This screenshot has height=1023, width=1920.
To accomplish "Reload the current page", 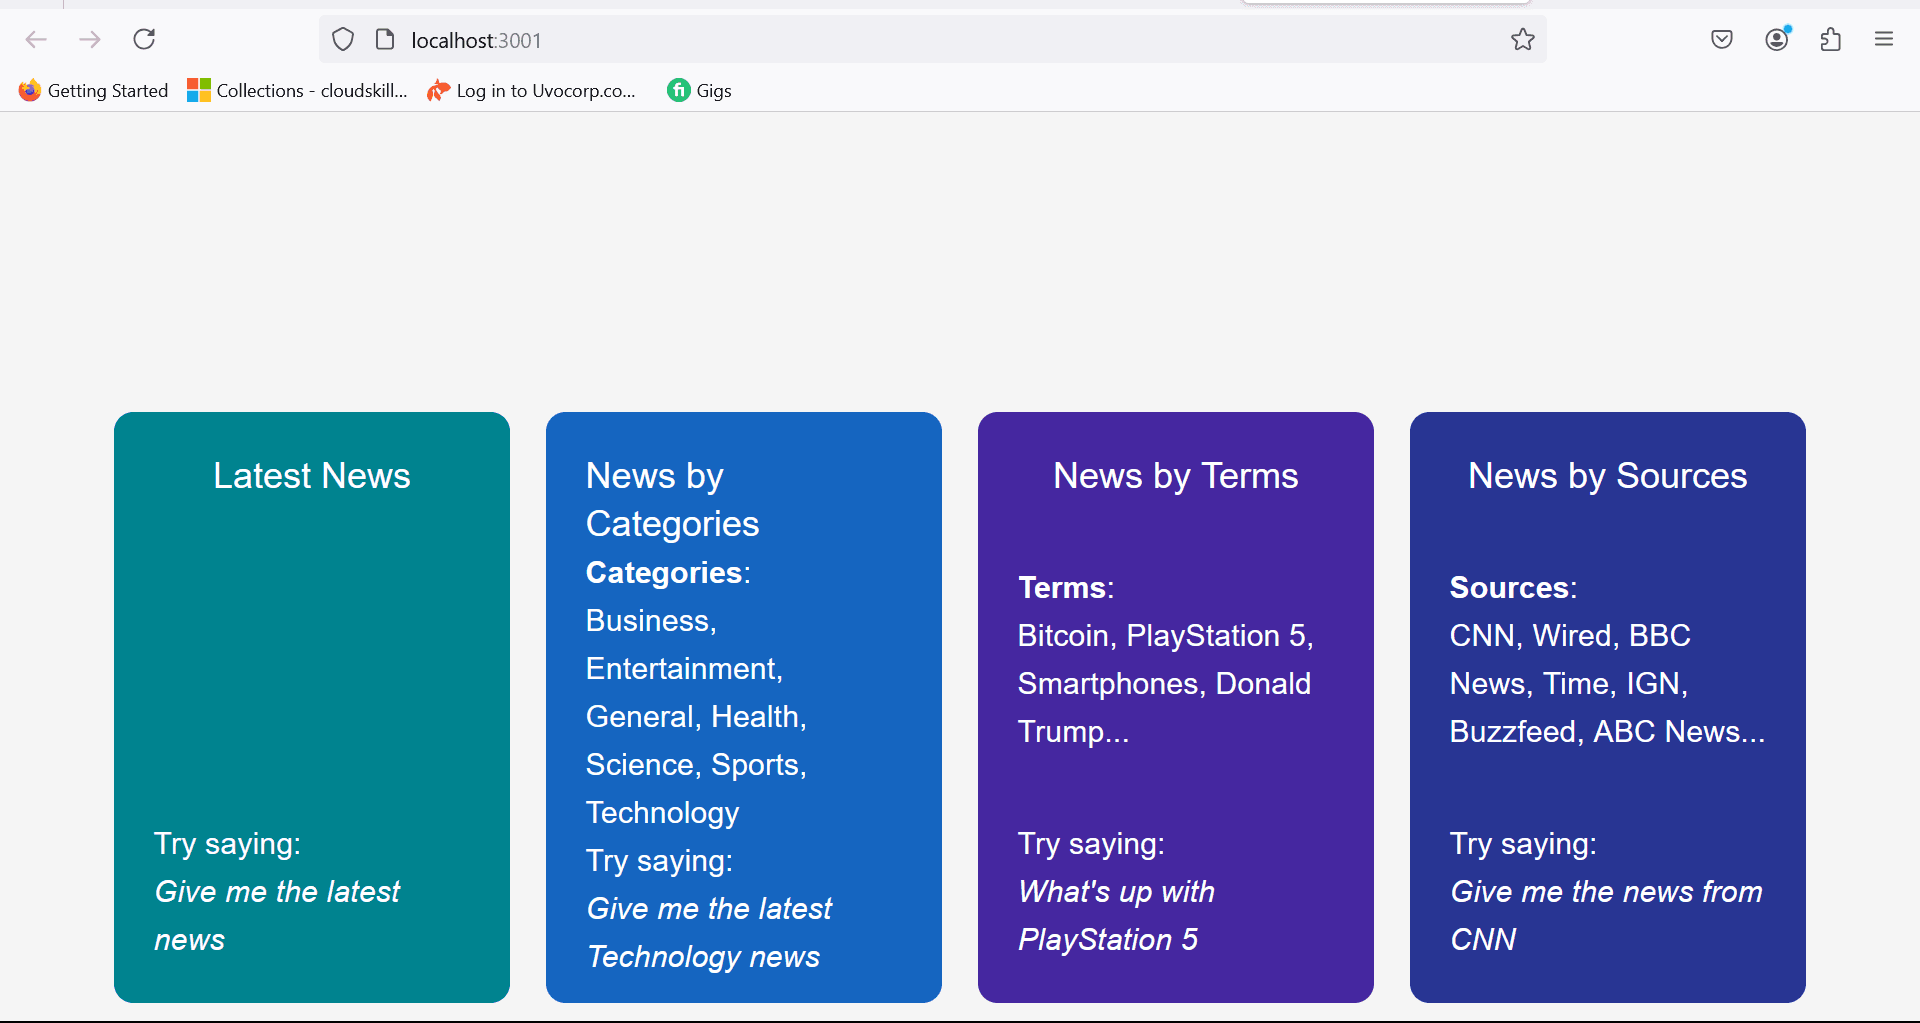I will pos(144,40).
